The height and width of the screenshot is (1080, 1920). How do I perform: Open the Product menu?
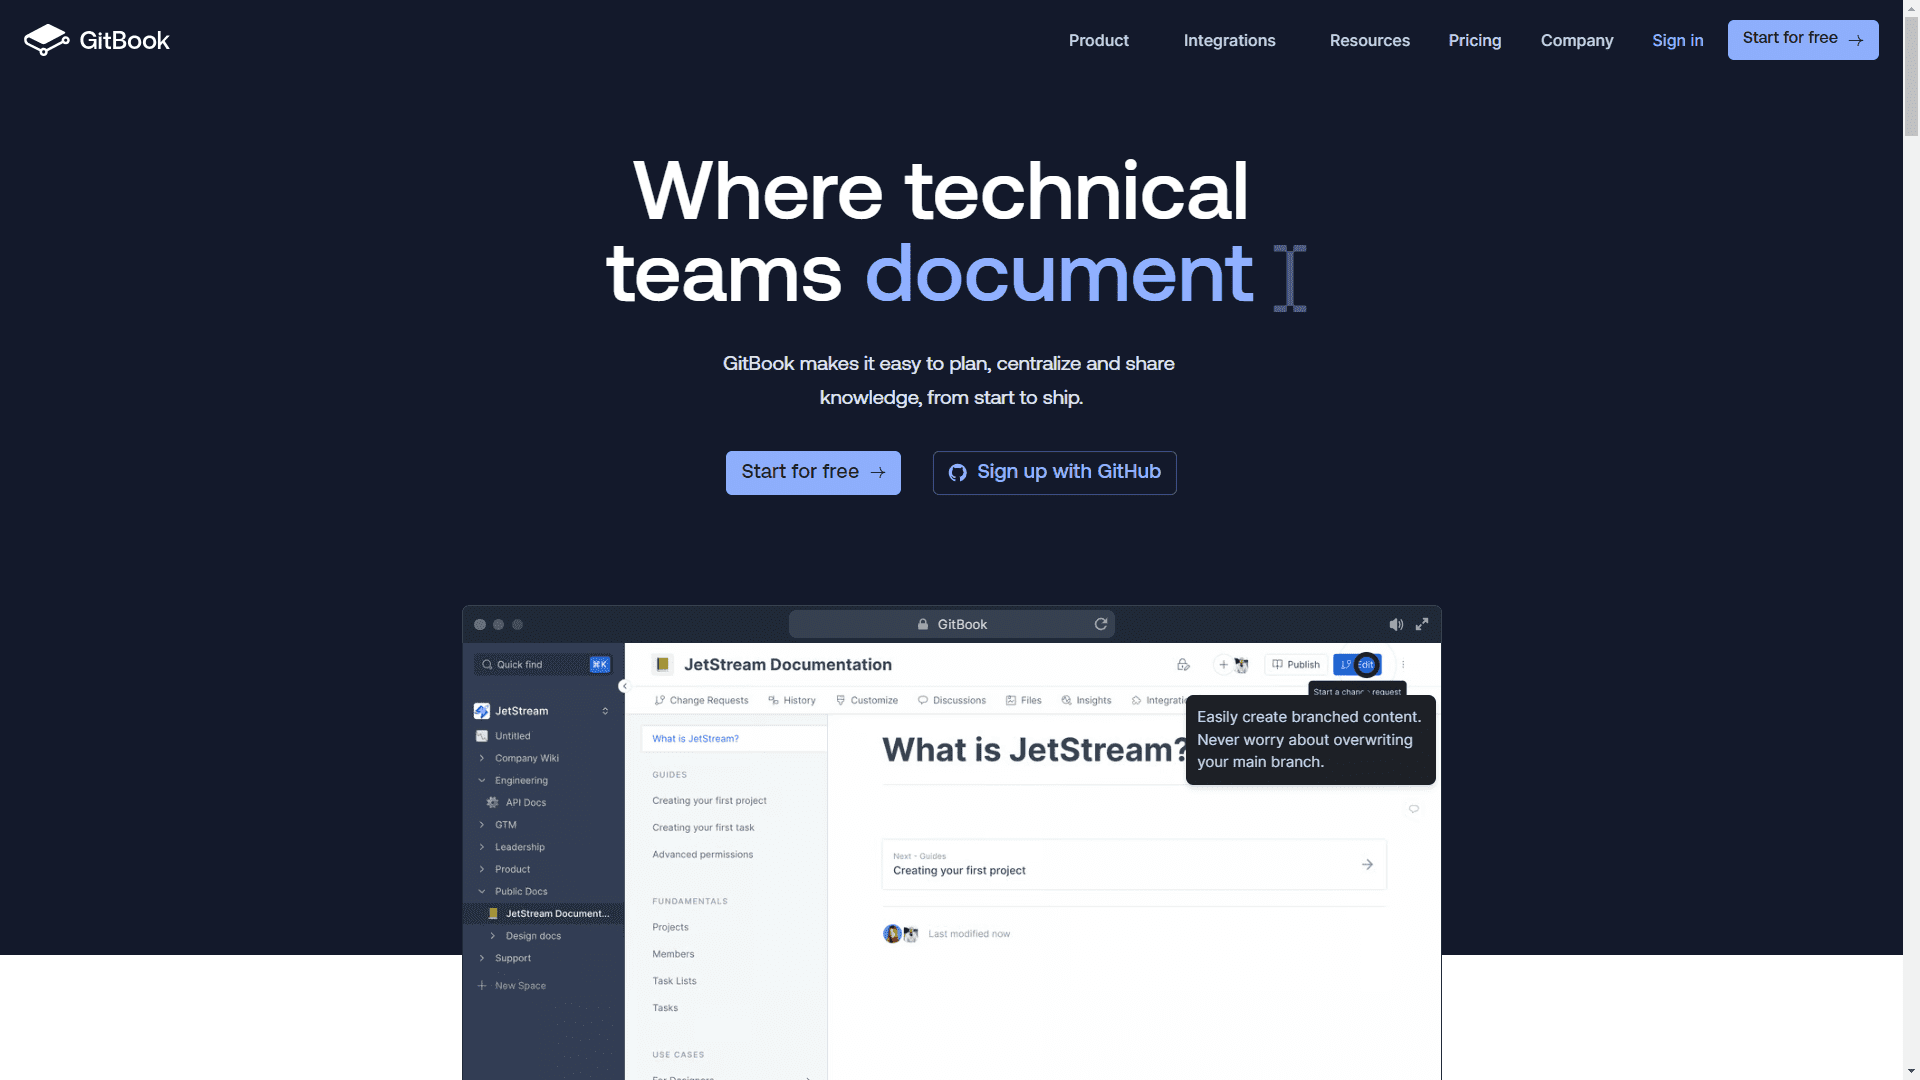[x=1098, y=40]
